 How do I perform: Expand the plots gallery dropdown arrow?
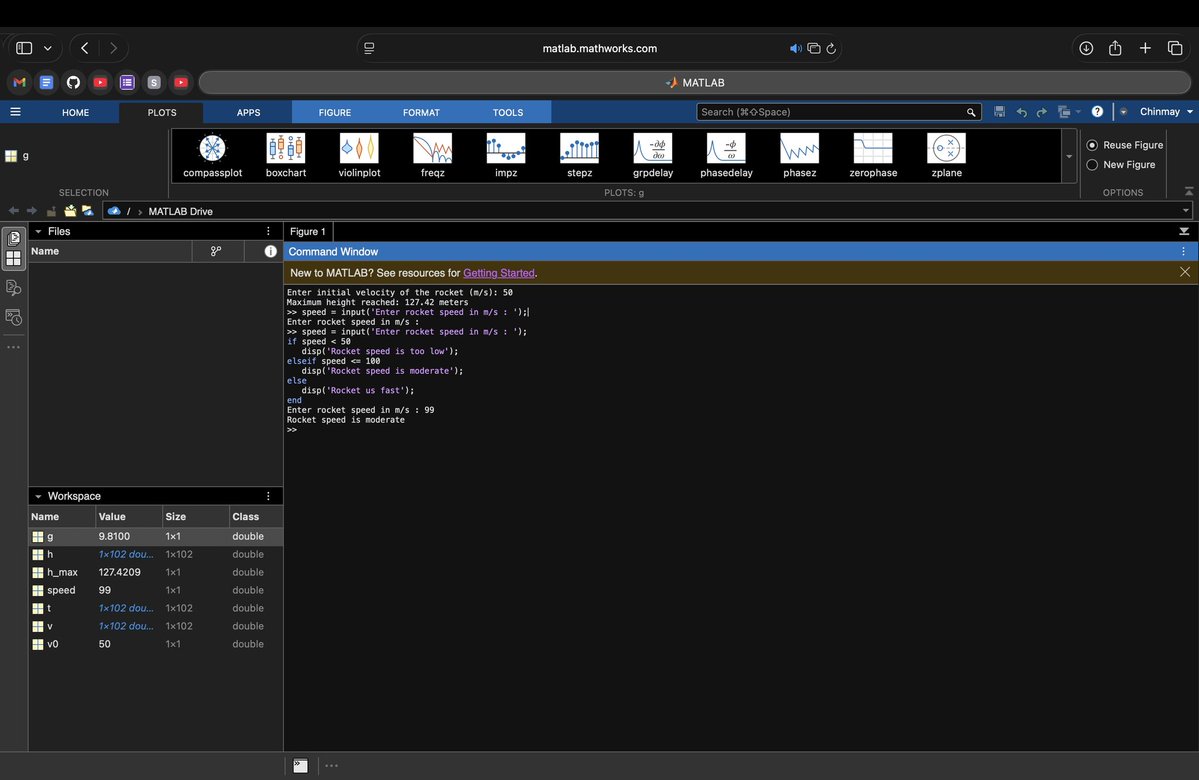tap(1069, 156)
